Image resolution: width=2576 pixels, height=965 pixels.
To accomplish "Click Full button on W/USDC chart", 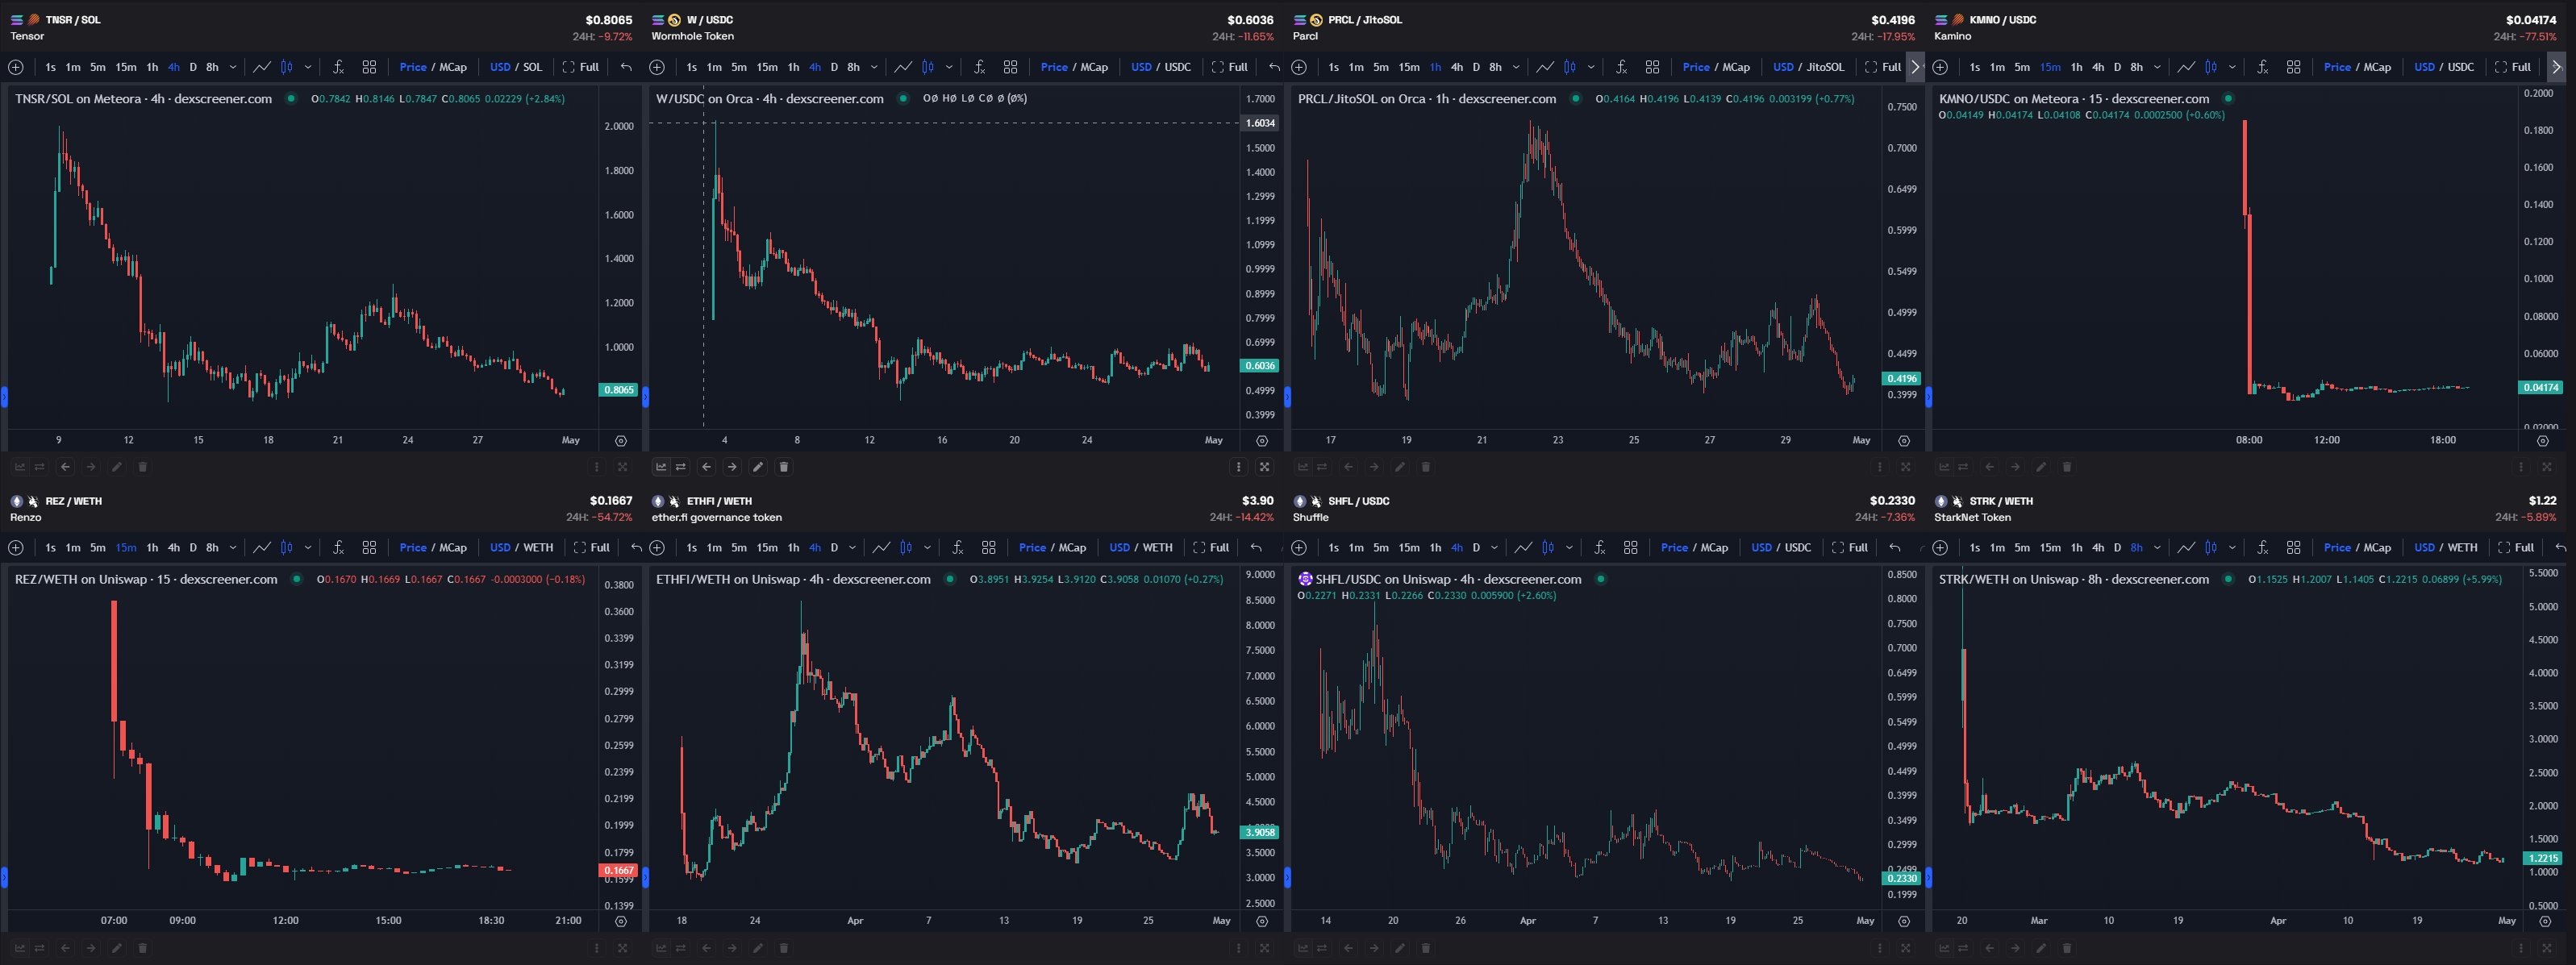I will [x=1230, y=67].
